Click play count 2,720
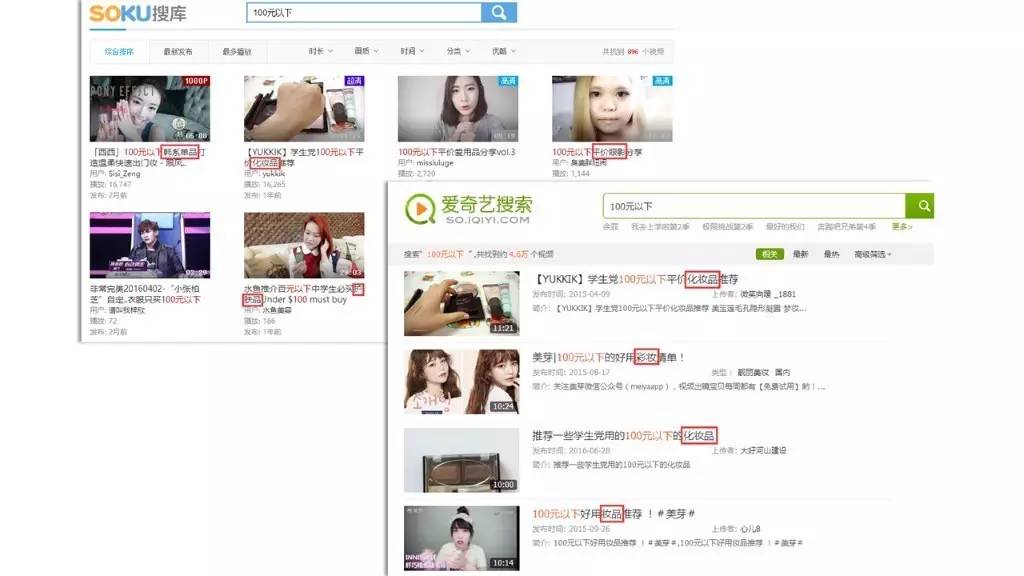Viewport: 1024px width, 576px height. tap(426, 174)
